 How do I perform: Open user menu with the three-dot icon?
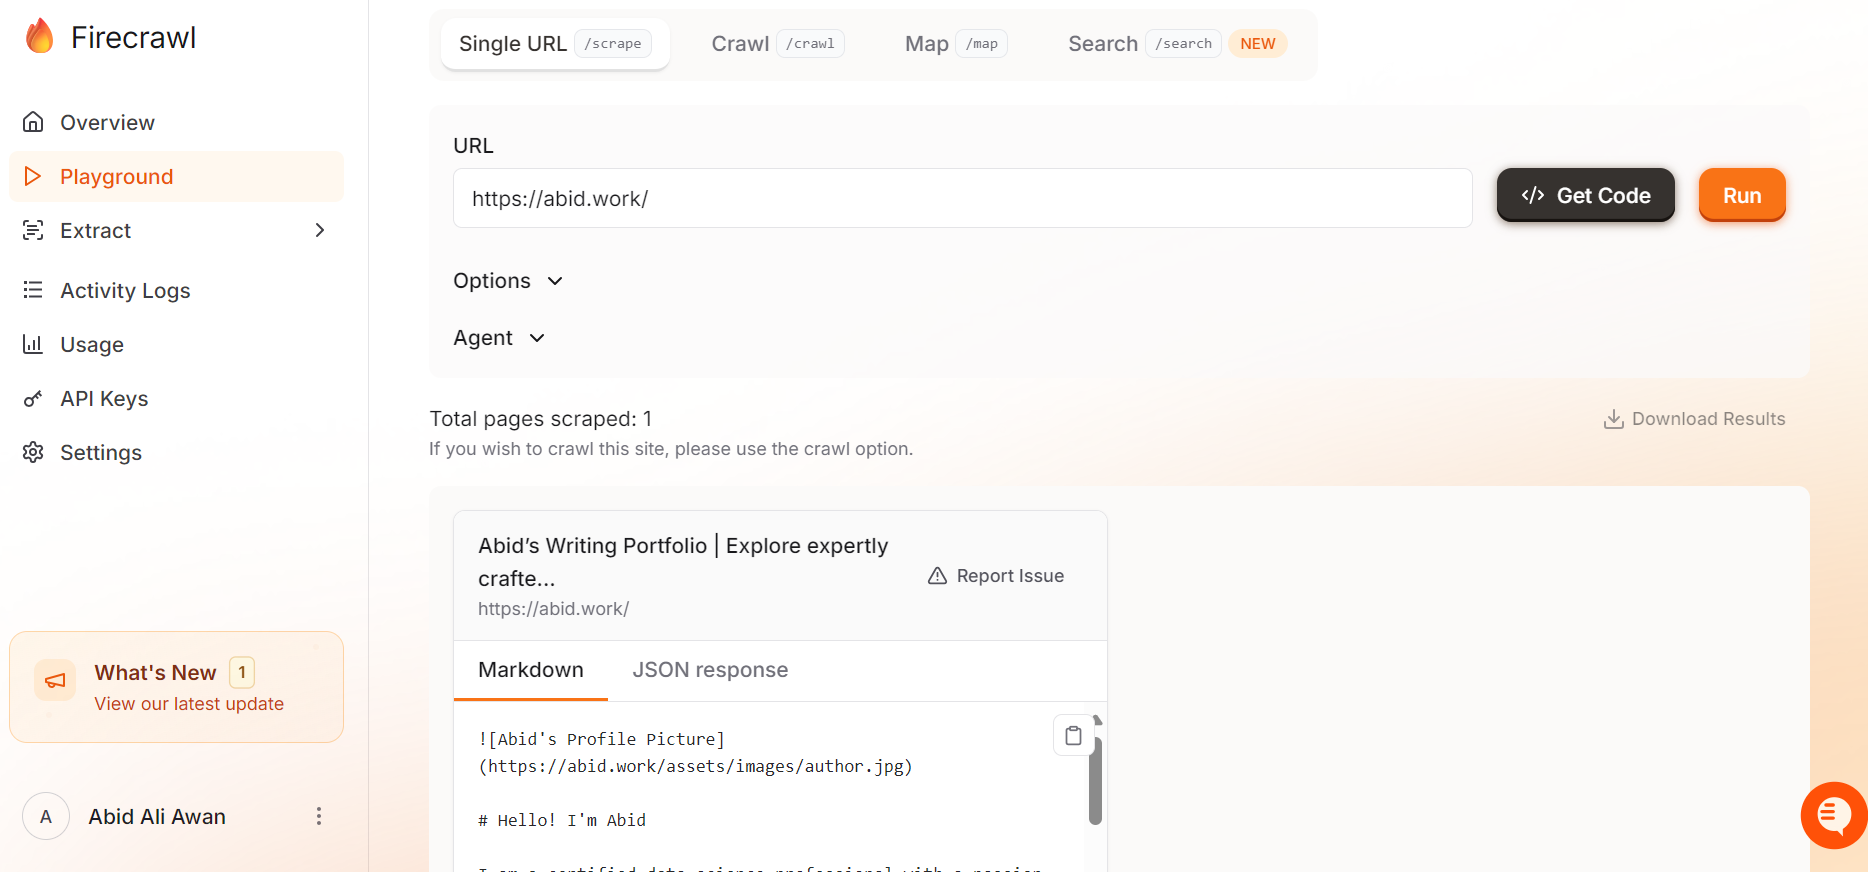pos(319,816)
